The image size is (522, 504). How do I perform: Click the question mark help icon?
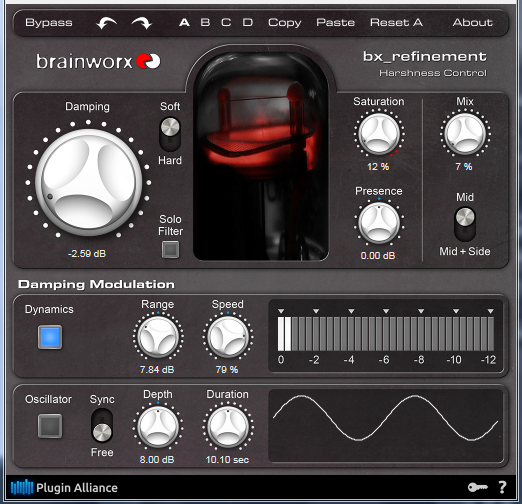[502, 487]
